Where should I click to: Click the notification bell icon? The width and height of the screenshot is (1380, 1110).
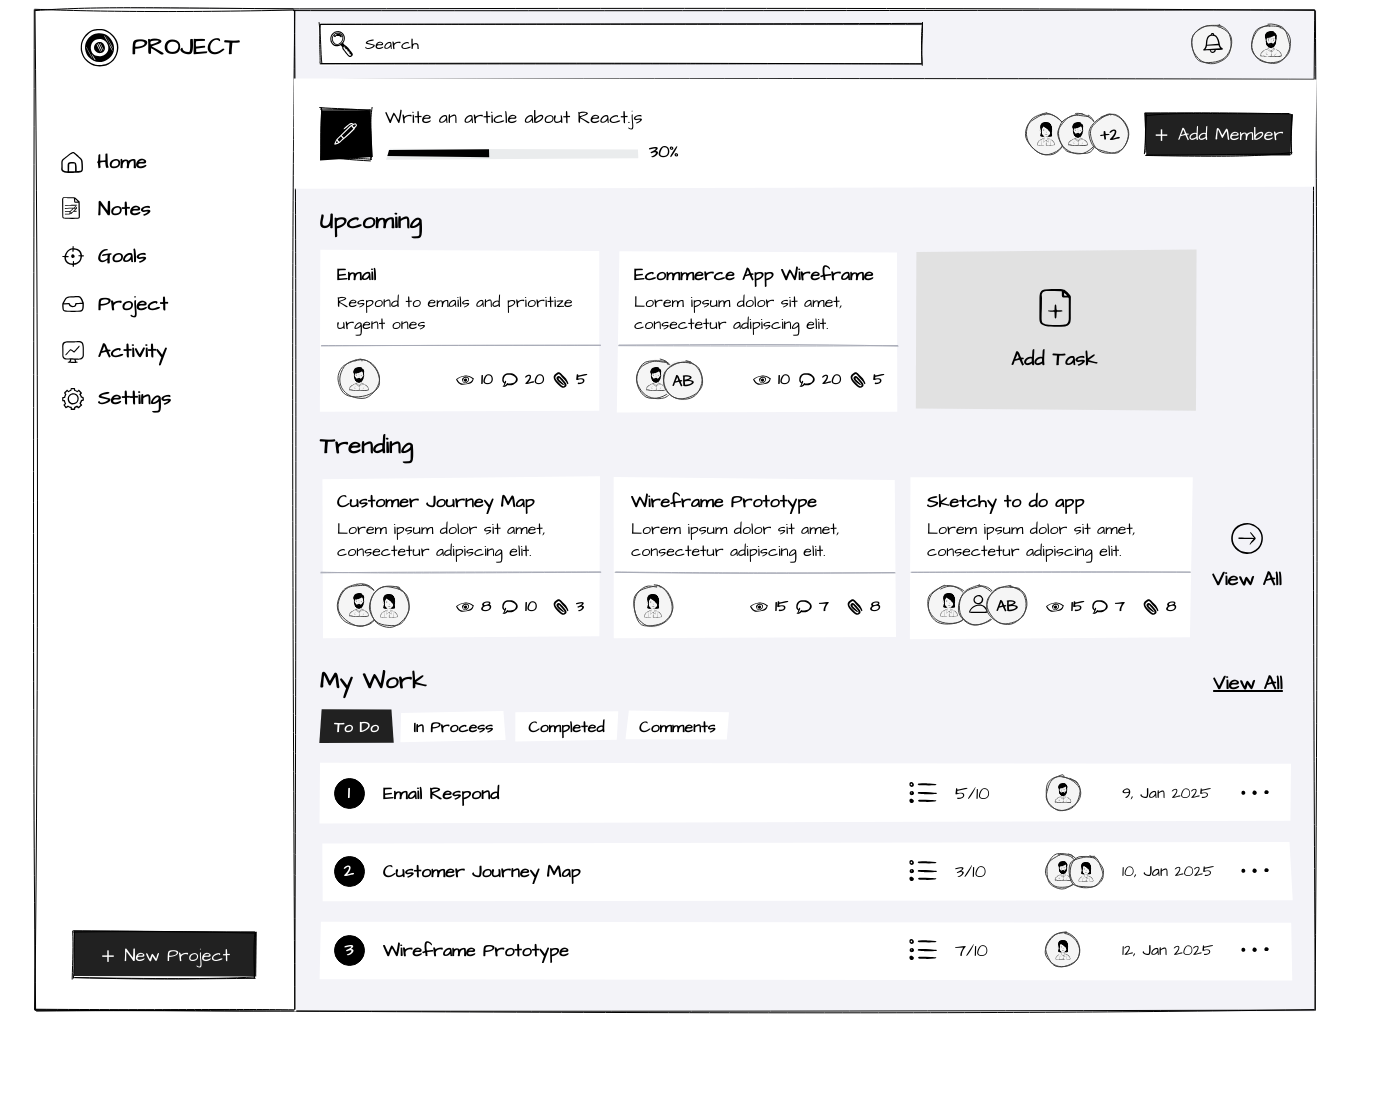(x=1211, y=44)
